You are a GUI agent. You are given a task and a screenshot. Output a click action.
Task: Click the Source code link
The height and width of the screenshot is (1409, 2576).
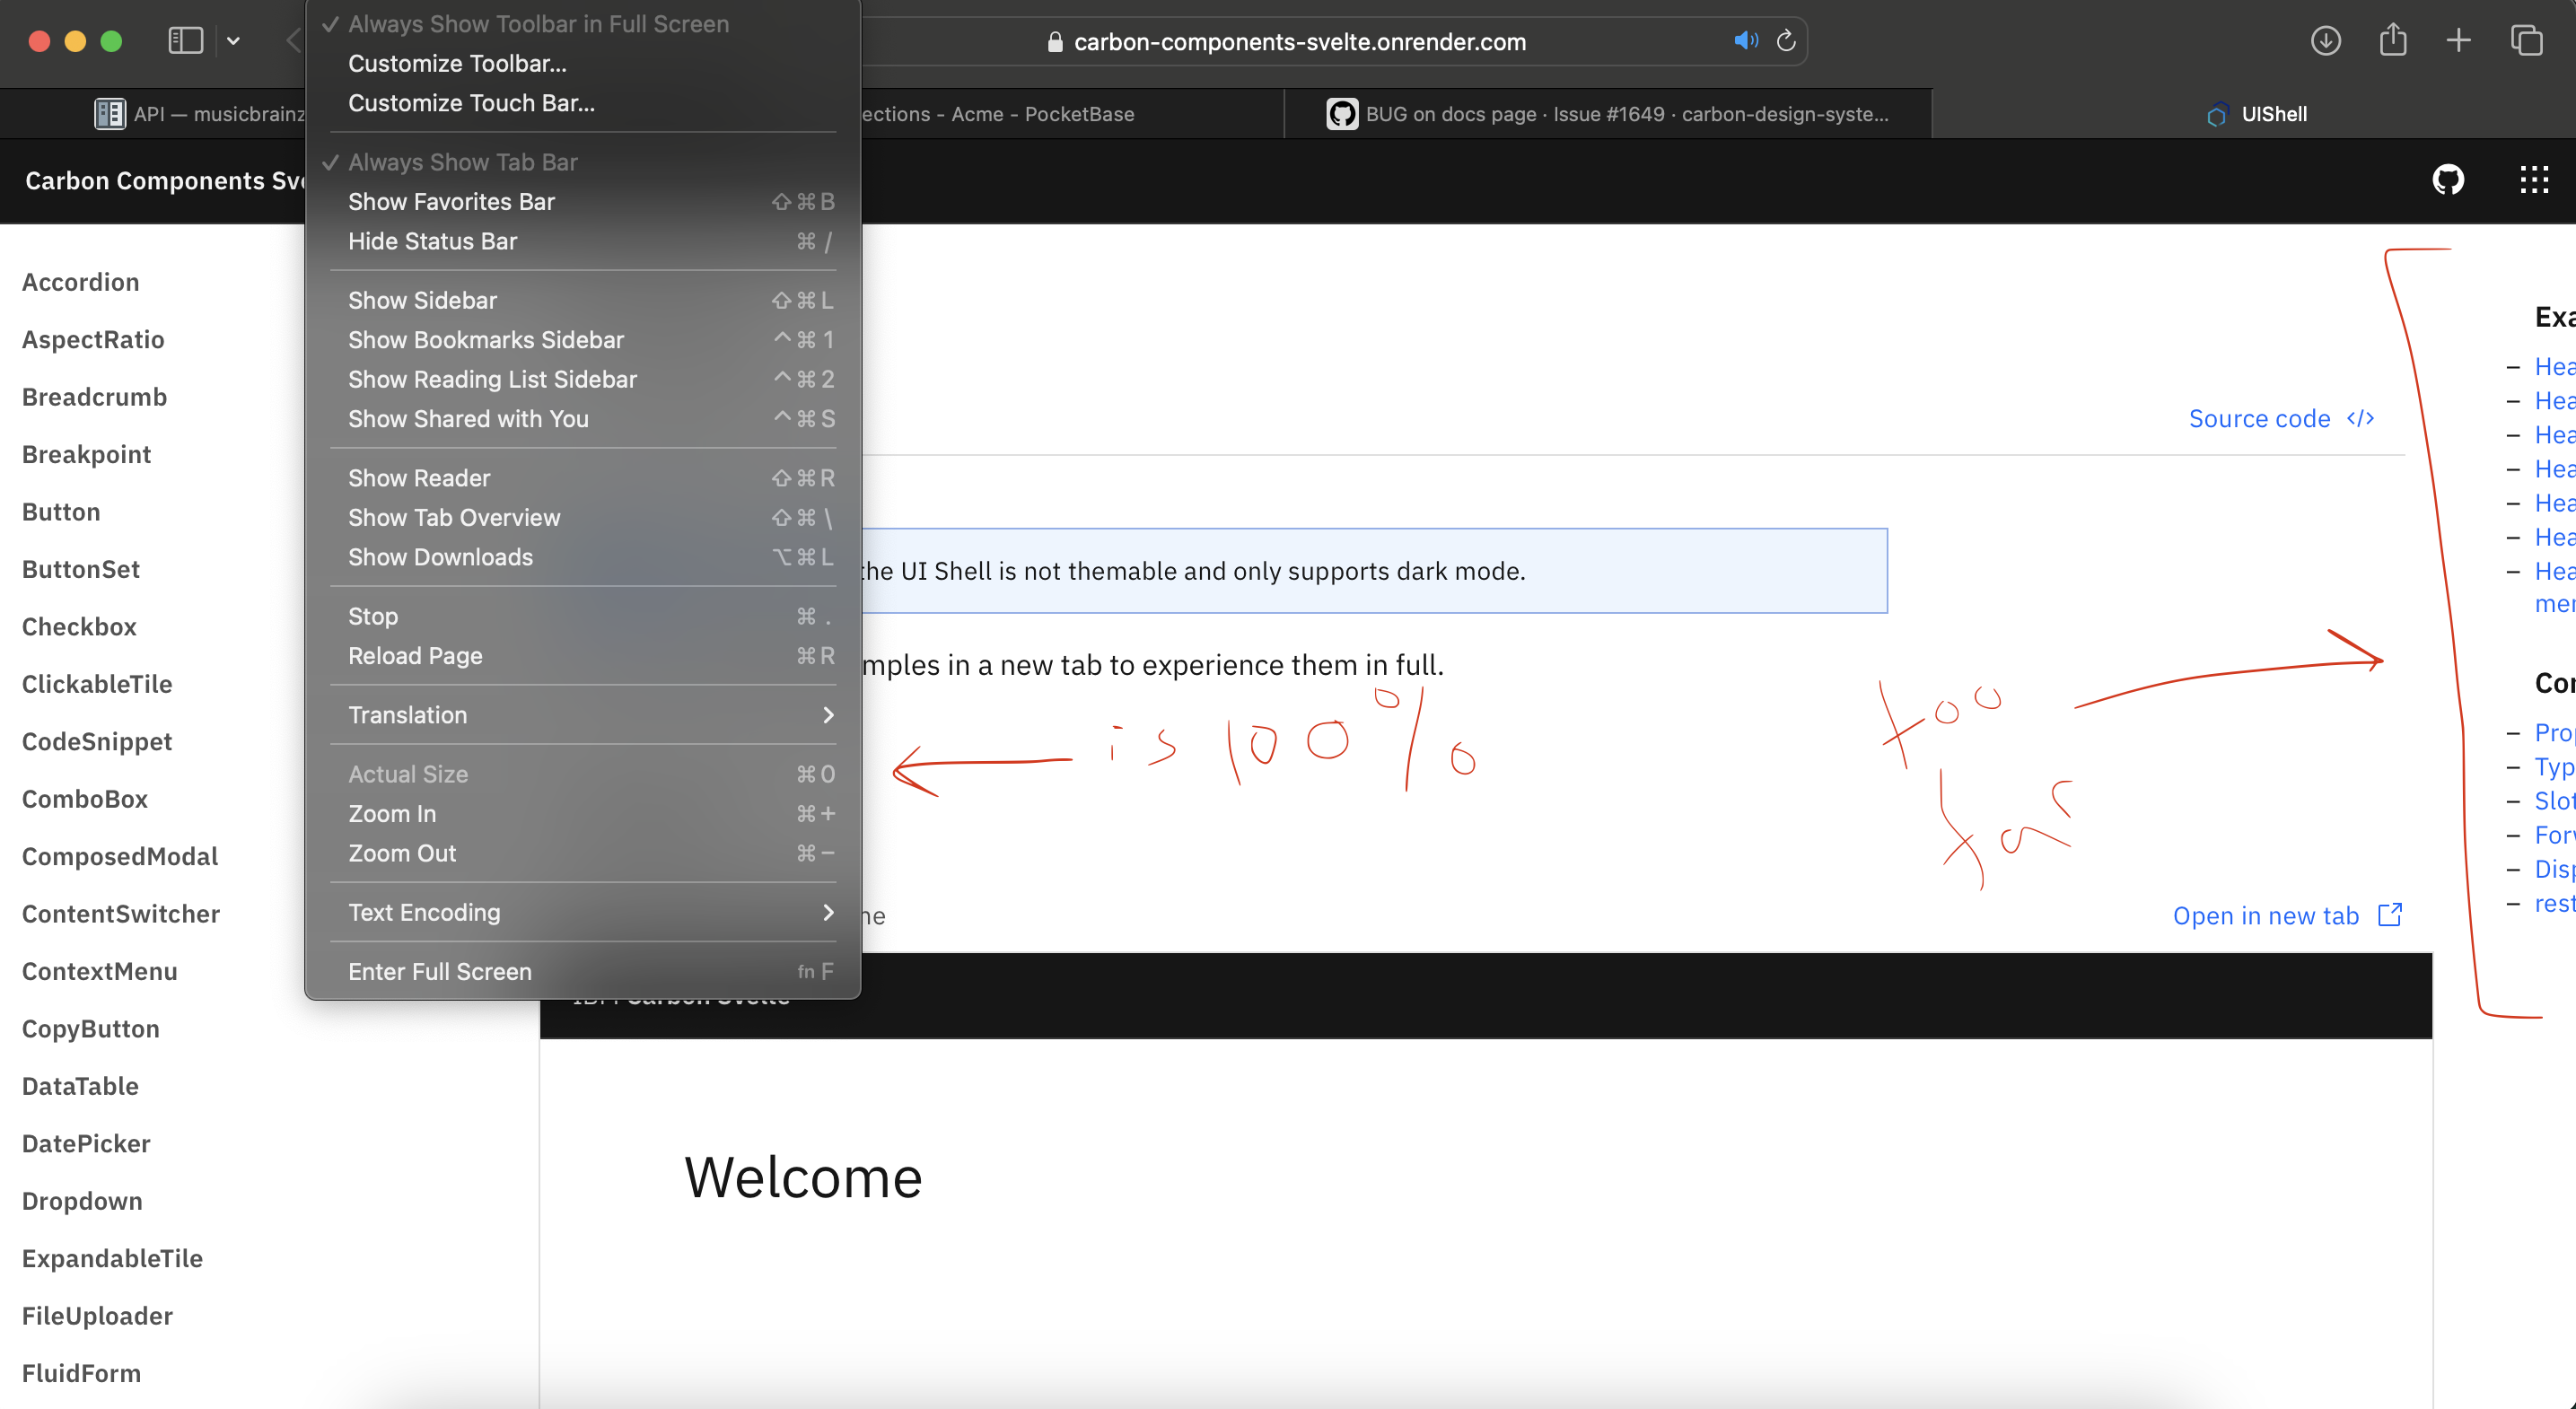coord(2281,418)
